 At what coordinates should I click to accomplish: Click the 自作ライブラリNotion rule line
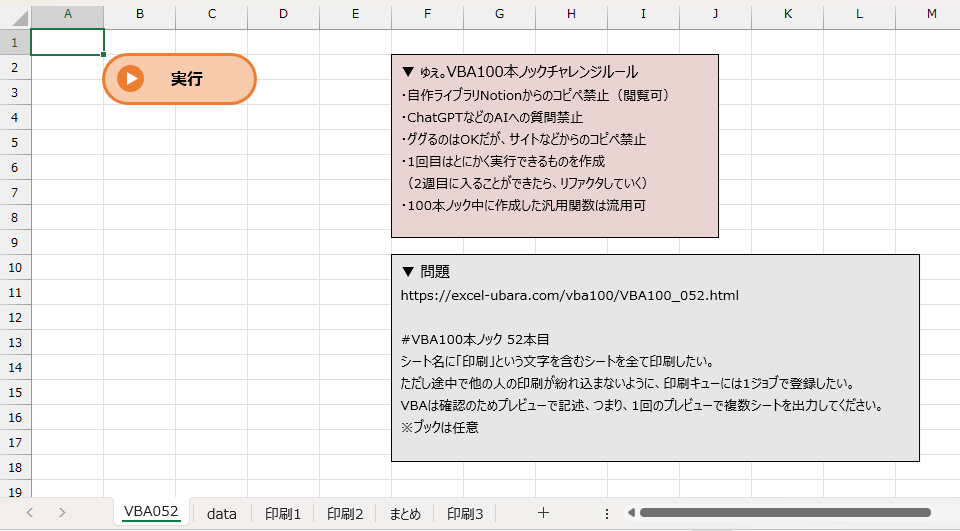coord(537,95)
